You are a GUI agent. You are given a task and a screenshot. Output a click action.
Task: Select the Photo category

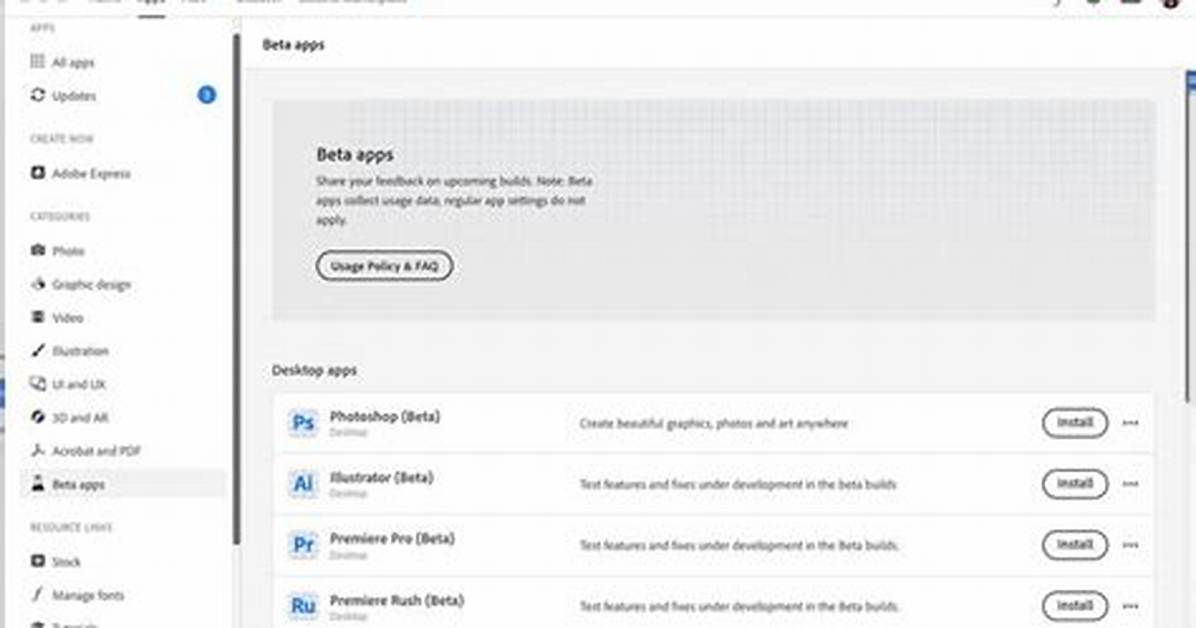[57, 250]
